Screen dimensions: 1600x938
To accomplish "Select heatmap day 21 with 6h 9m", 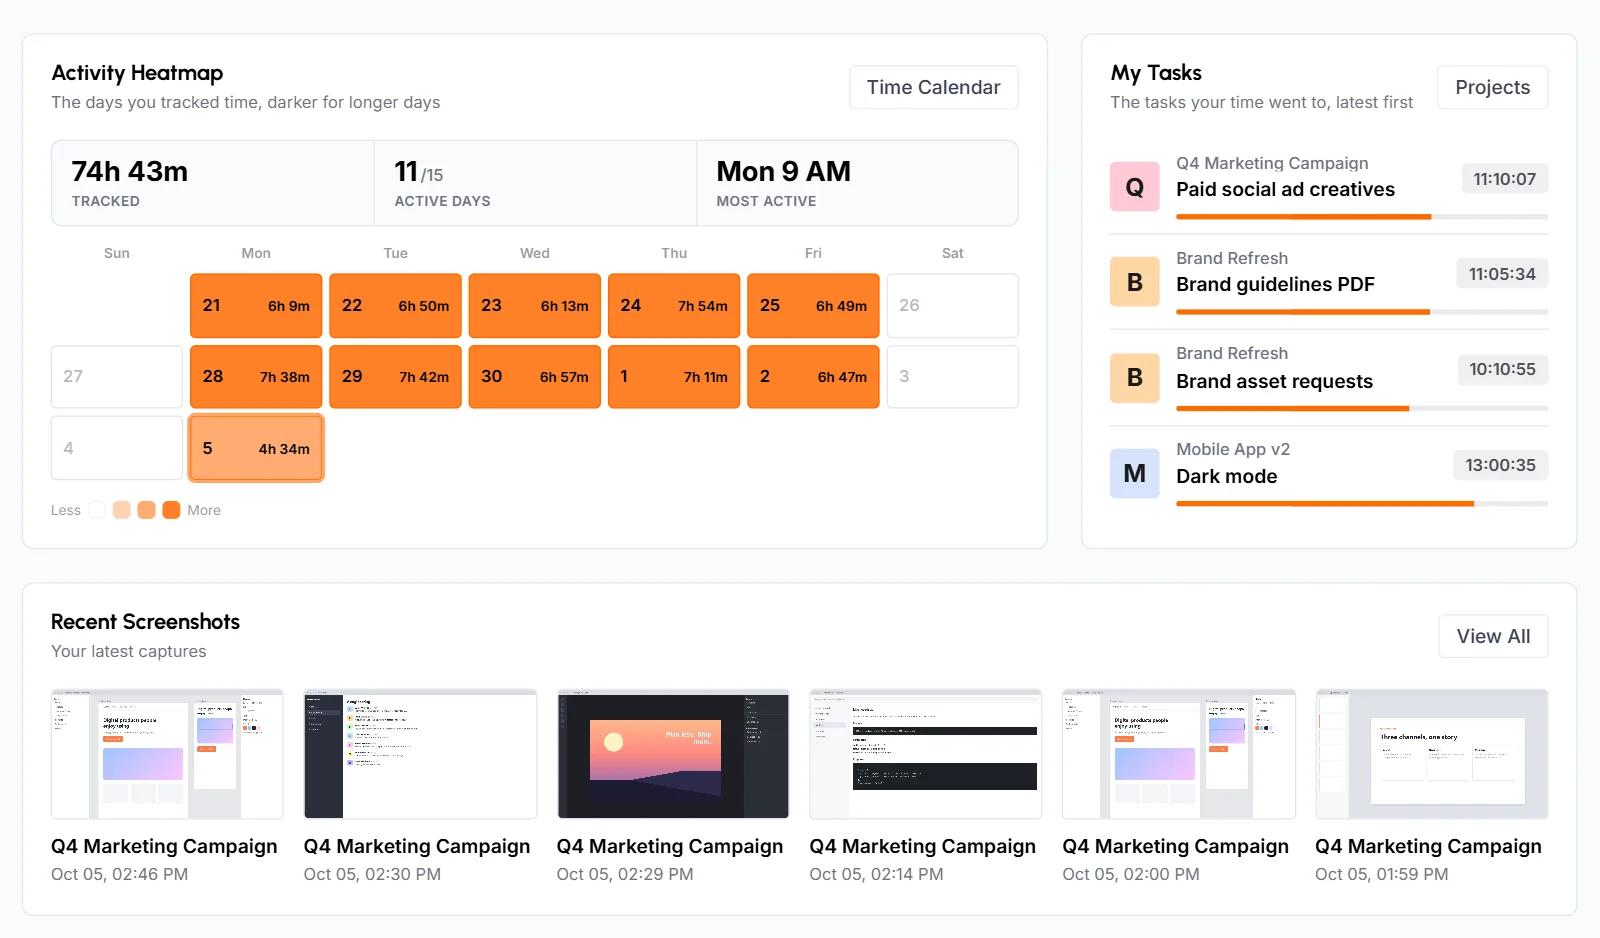I will tap(256, 305).
